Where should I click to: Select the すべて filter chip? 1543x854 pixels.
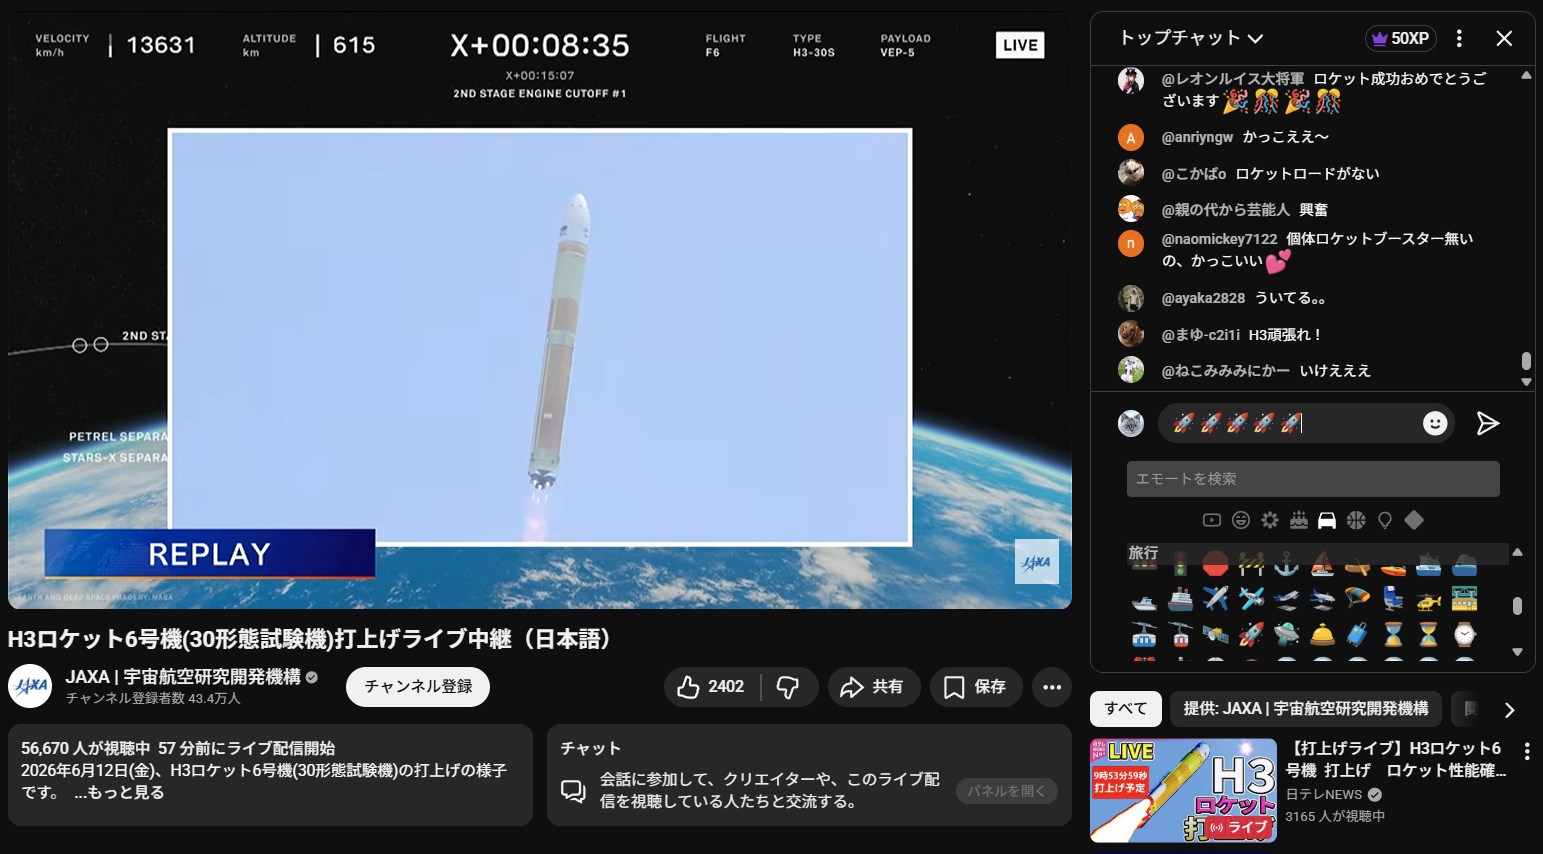[x=1126, y=709]
